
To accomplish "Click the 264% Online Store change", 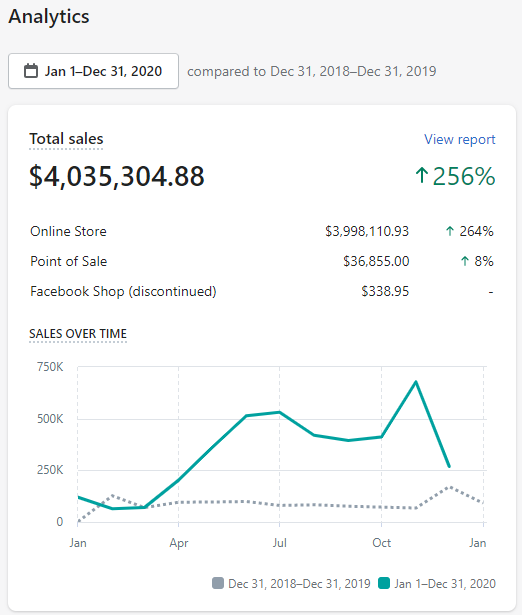I will 469,231.
